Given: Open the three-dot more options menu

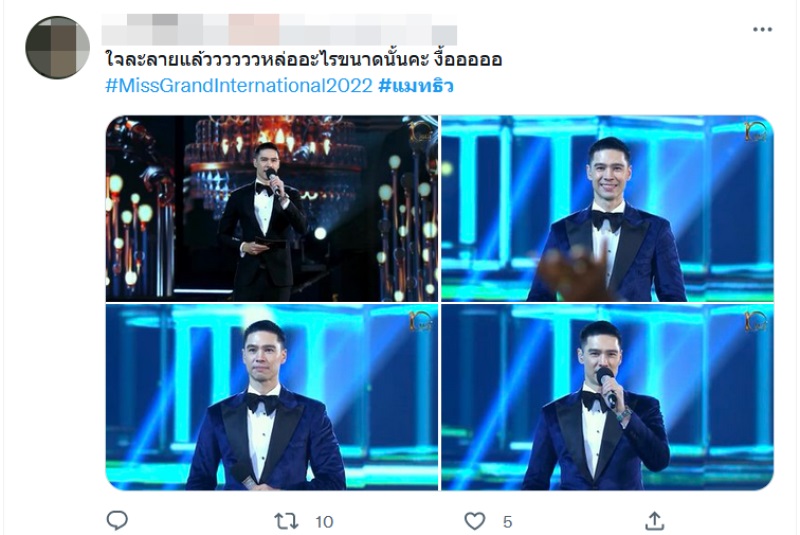Looking at the screenshot, I should pyautogui.click(x=762, y=30).
